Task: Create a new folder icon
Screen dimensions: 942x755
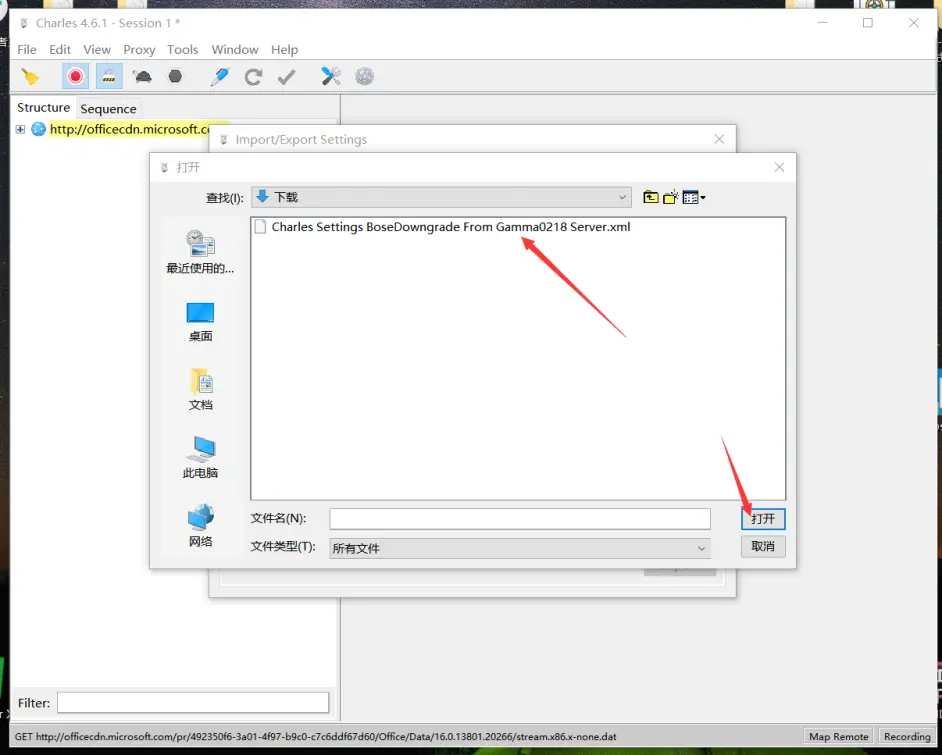Action: (x=670, y=197)
